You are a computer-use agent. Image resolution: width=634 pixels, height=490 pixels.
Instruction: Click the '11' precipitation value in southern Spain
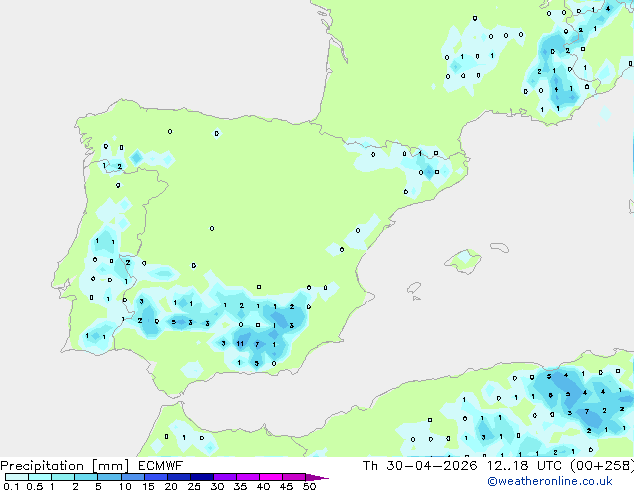240,344
